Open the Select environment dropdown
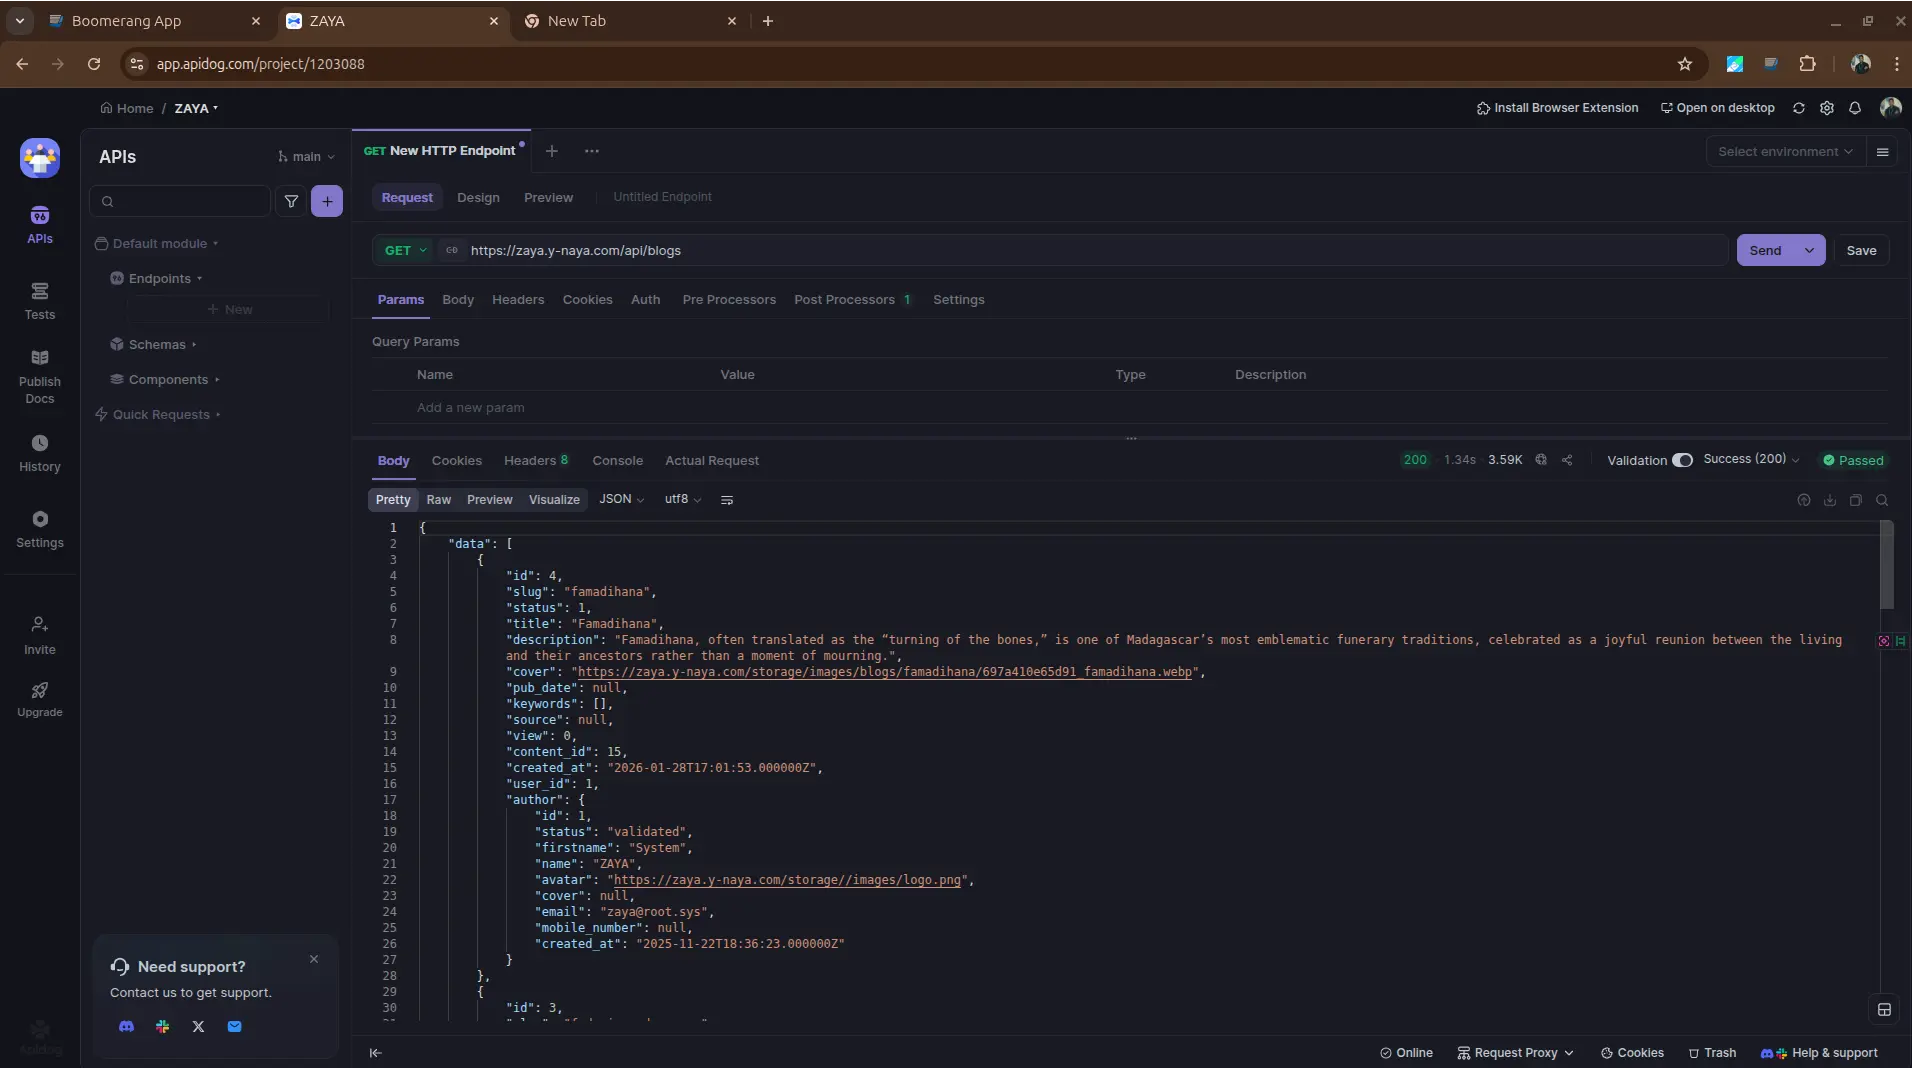Image resolution: width=1912 pixels, height=1068 pixels. click(x=1785, y=152)
